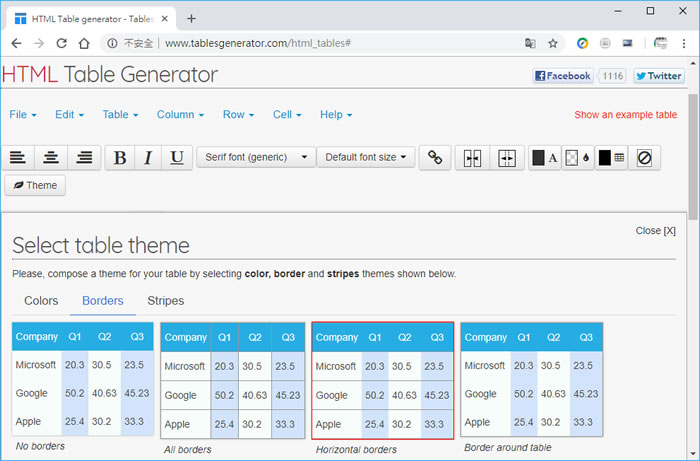The width and height of the screenshot is (700, 461).
Task: Switch to the Colors tab
Action: (x=41, y=301)
